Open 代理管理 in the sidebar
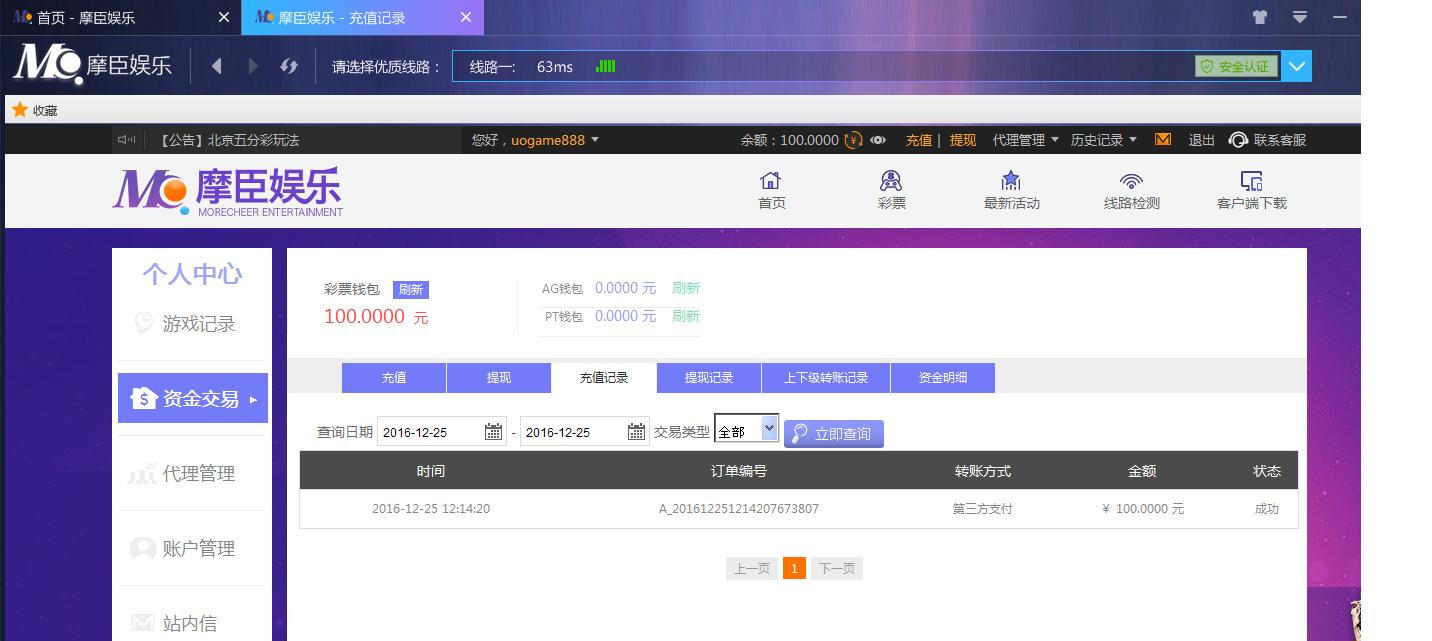The image size is (1432, 641). point(192,473)
